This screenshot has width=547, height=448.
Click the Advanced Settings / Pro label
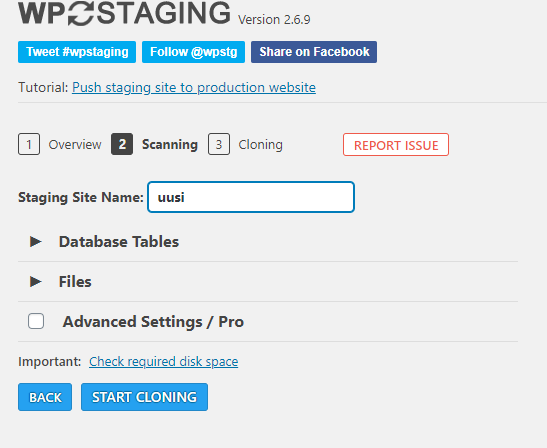tap(153, 322)
